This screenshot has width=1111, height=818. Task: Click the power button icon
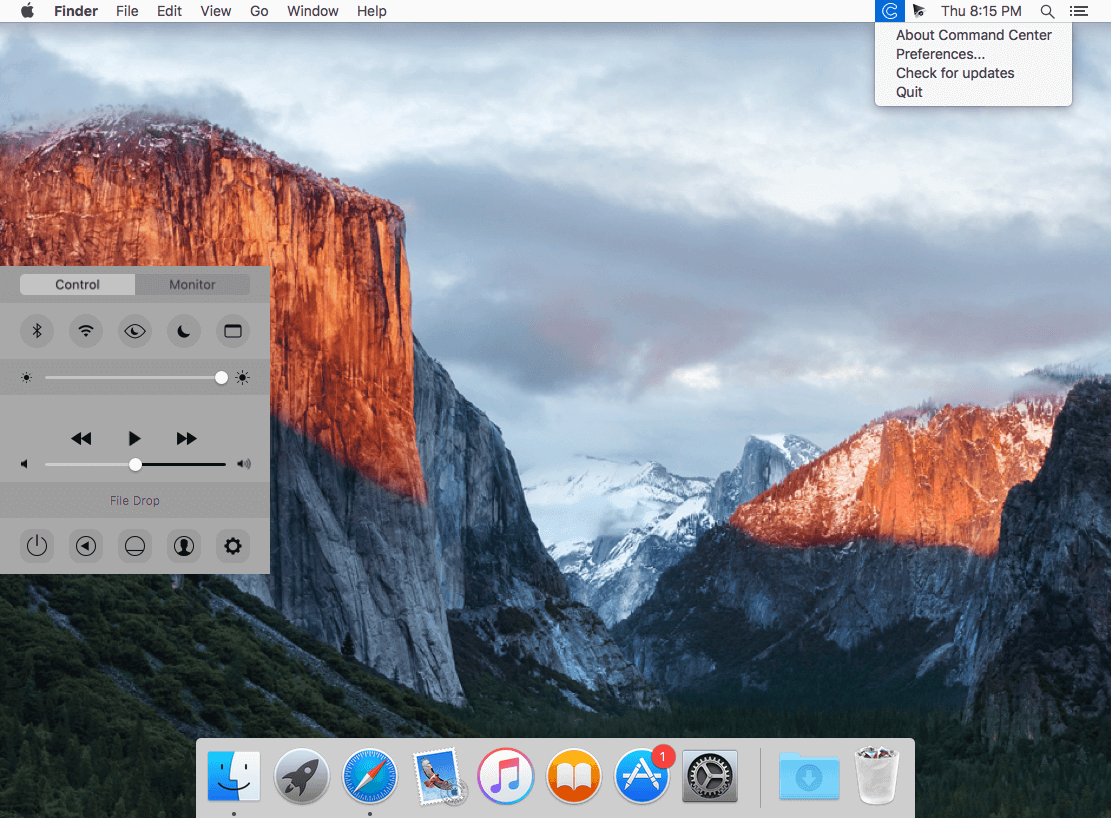click(x=37, y=546)
